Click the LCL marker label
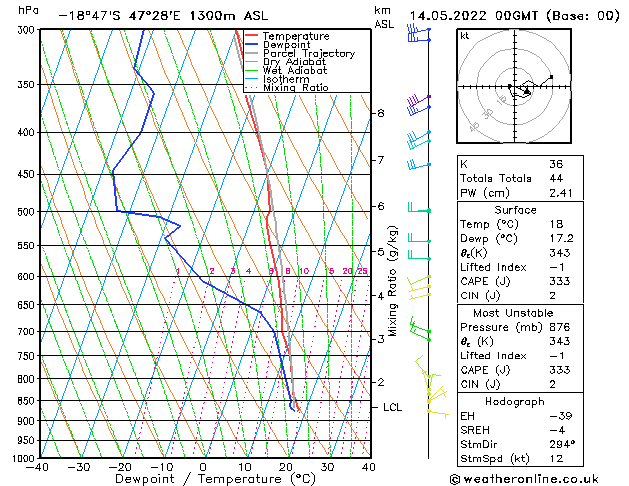 coord(392,407)
